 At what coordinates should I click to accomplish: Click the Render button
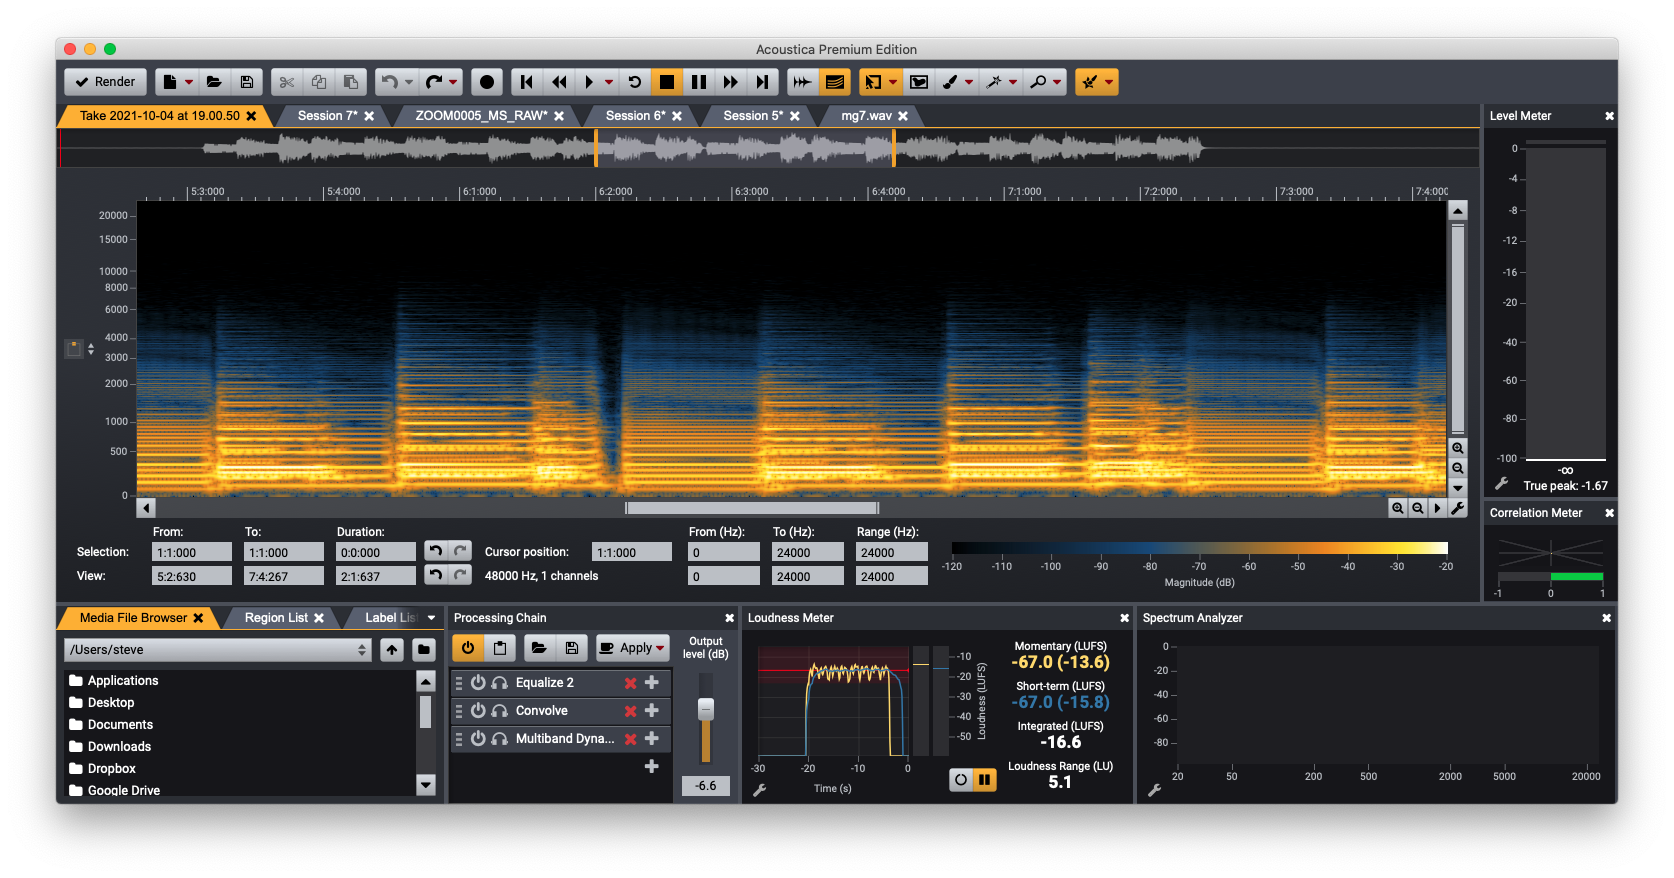coord(105,82)
